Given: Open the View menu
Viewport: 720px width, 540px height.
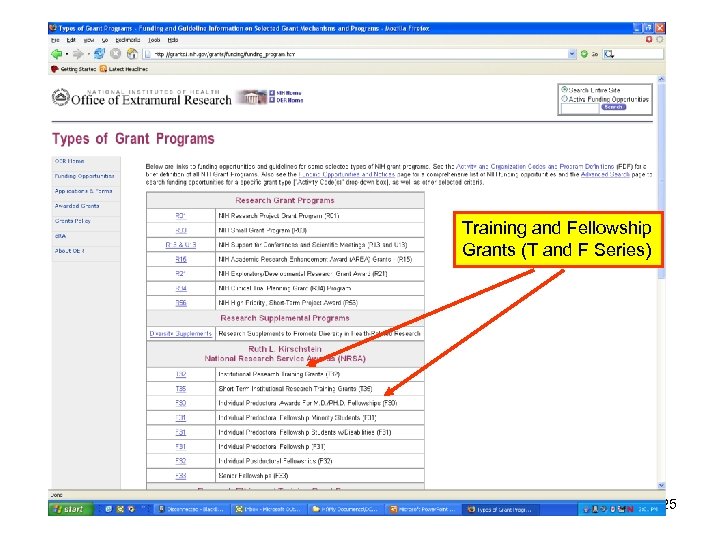Looking at the screenshot, I should pos(89,40).
